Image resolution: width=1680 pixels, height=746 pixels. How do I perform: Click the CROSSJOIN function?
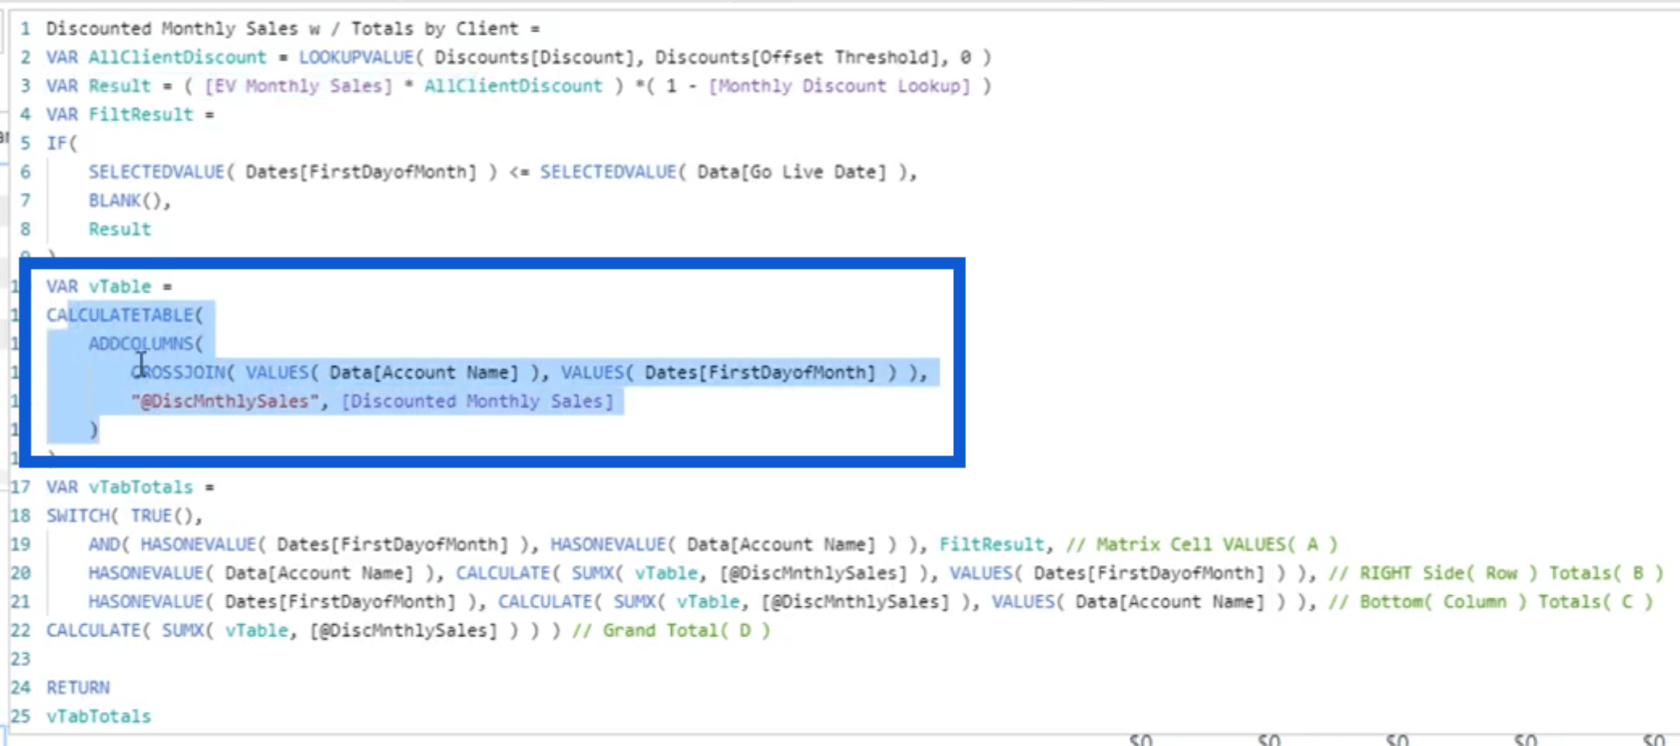tap(177, 373)
